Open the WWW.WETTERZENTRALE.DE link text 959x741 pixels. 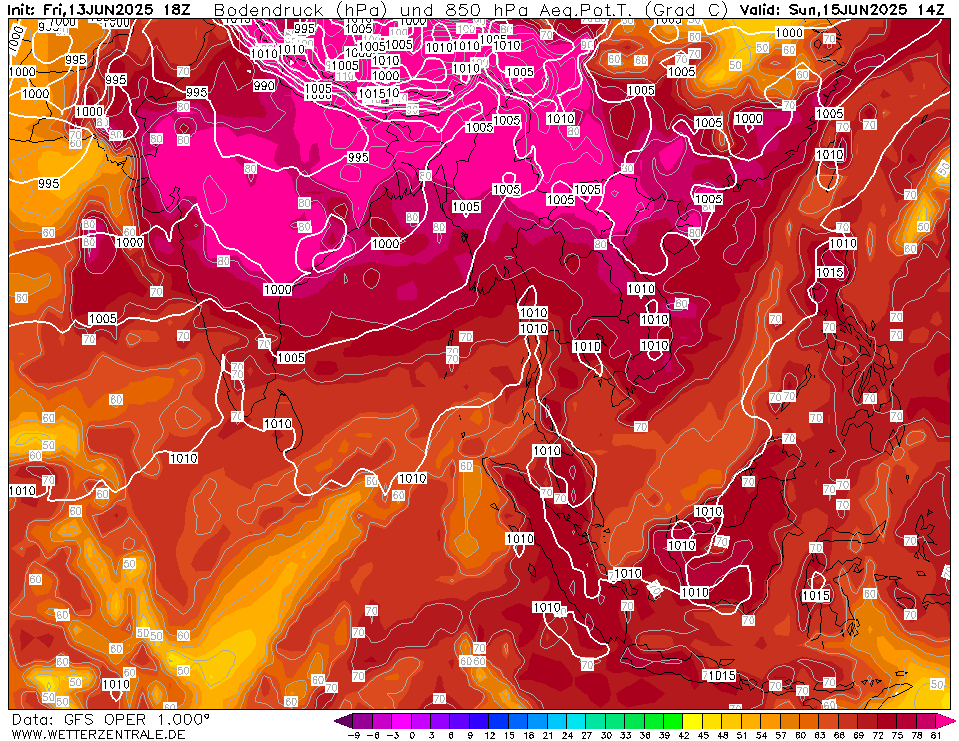click(98, 734)
